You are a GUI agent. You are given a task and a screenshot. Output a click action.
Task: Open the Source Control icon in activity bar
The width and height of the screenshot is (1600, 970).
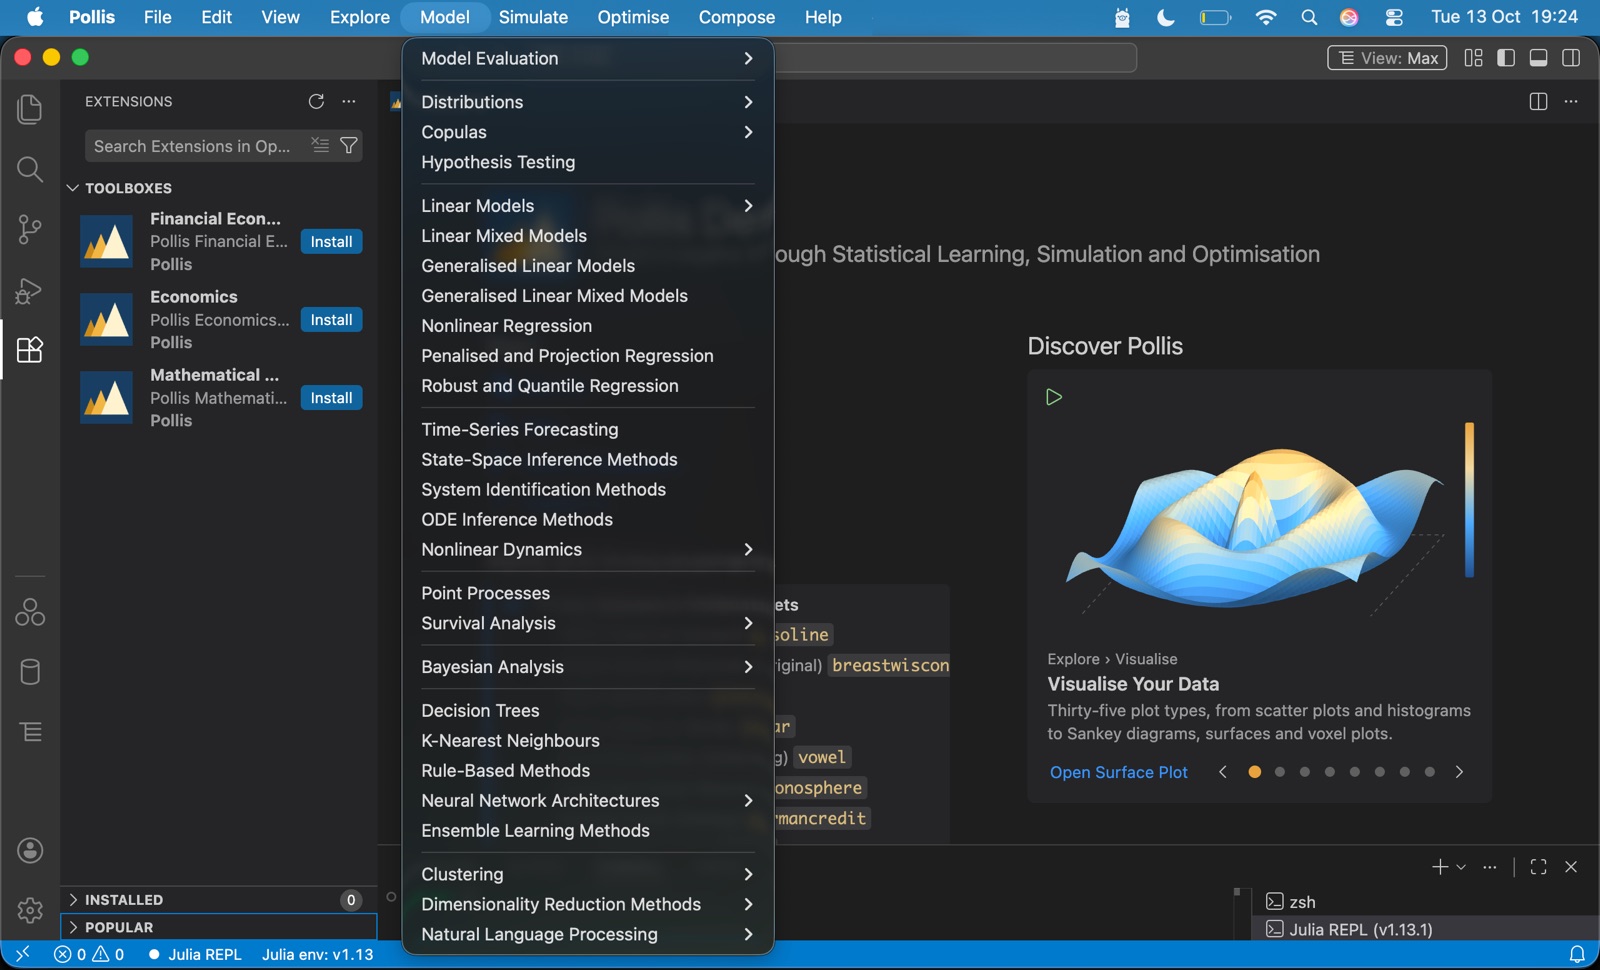click(30, 230)
